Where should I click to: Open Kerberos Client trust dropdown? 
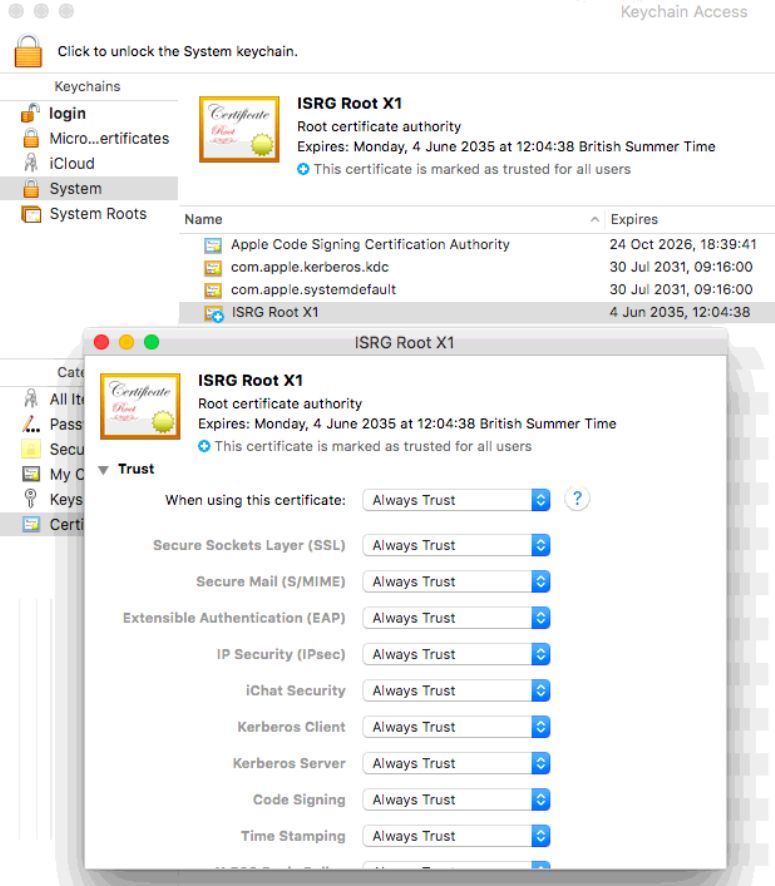pos(456,727)
